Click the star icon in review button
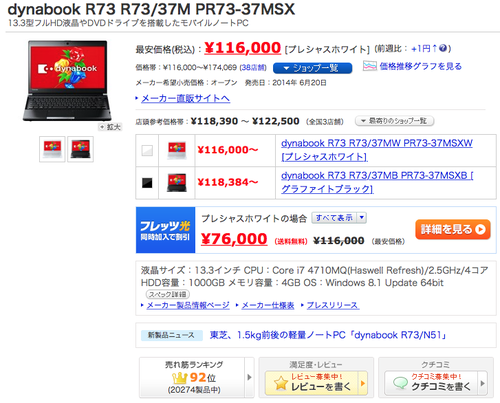Viewport: 500px width, 403px height. [281, 383]
